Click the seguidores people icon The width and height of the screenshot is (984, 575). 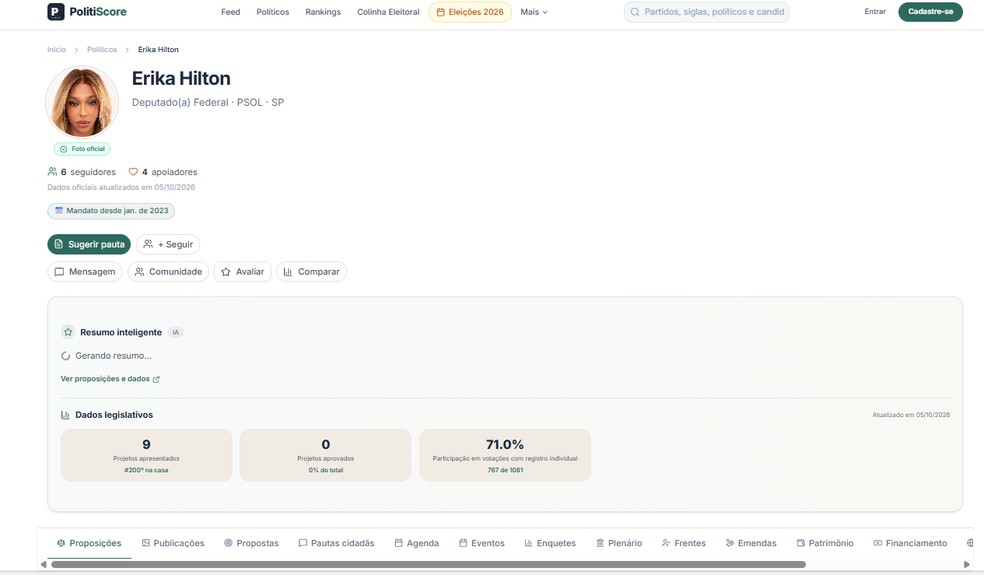point(52,171)
